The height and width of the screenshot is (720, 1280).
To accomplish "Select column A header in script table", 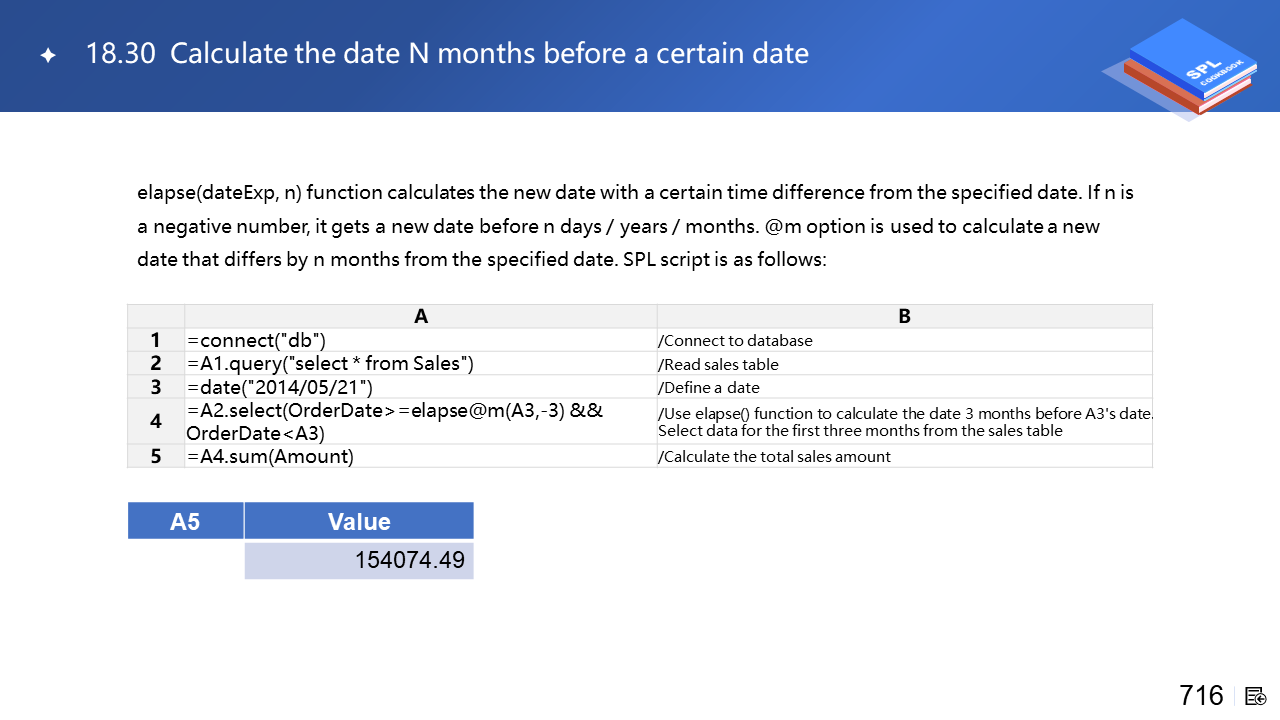I will pos(421,316).
